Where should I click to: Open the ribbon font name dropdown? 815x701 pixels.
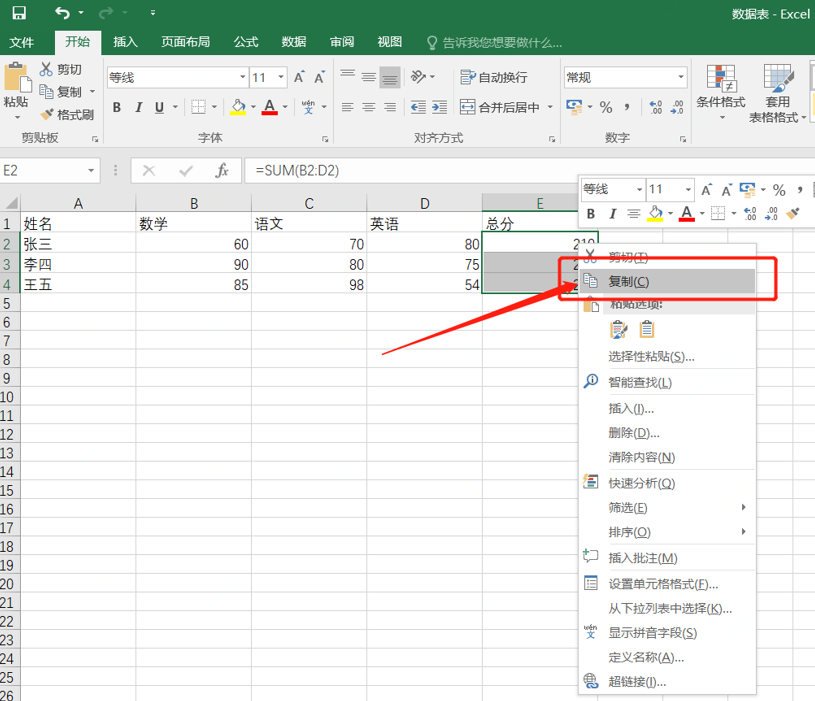(x=242, y=77)
